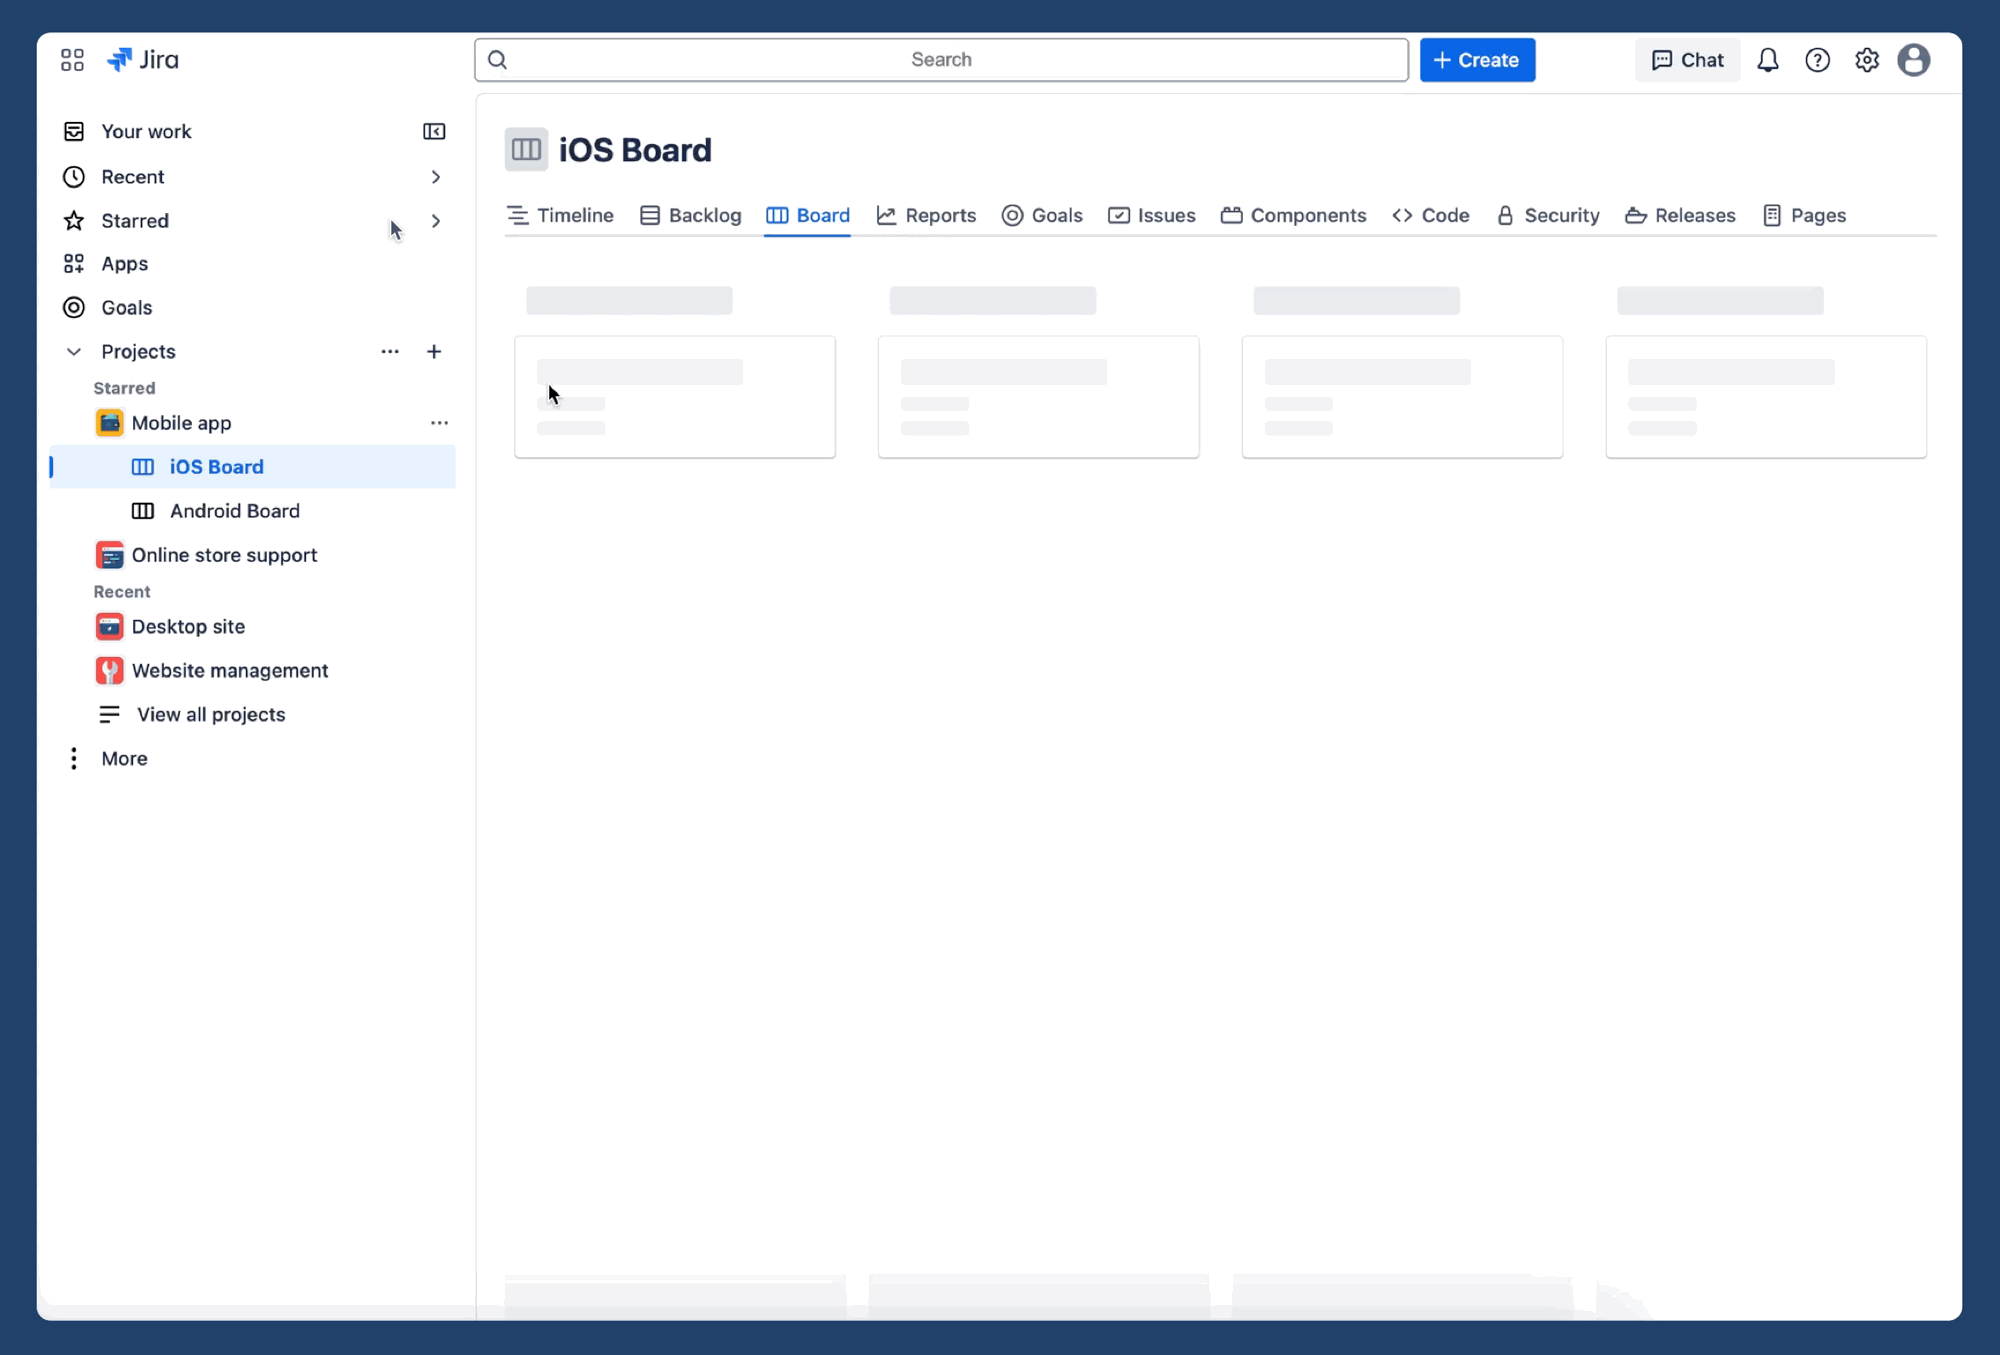Screen dimensions: 2000x1355
Task: Click the plus icon next to Projects
Action: coord(434,351)
